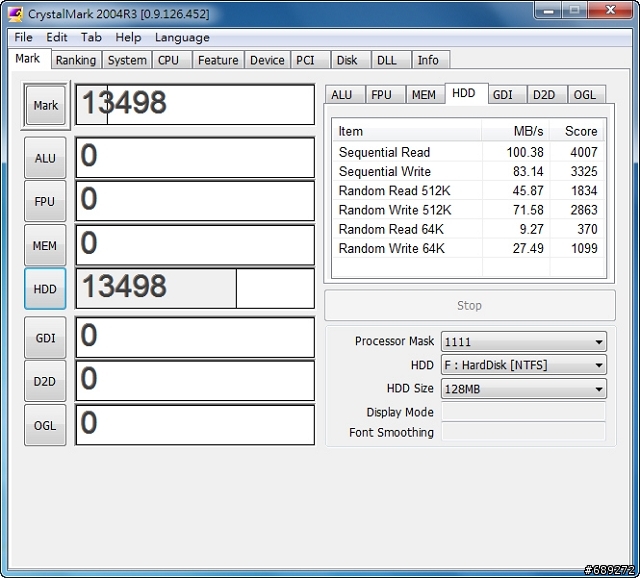Click the 4007 score value
This screenshot has width=640, height=578.
tap(584, 152)
